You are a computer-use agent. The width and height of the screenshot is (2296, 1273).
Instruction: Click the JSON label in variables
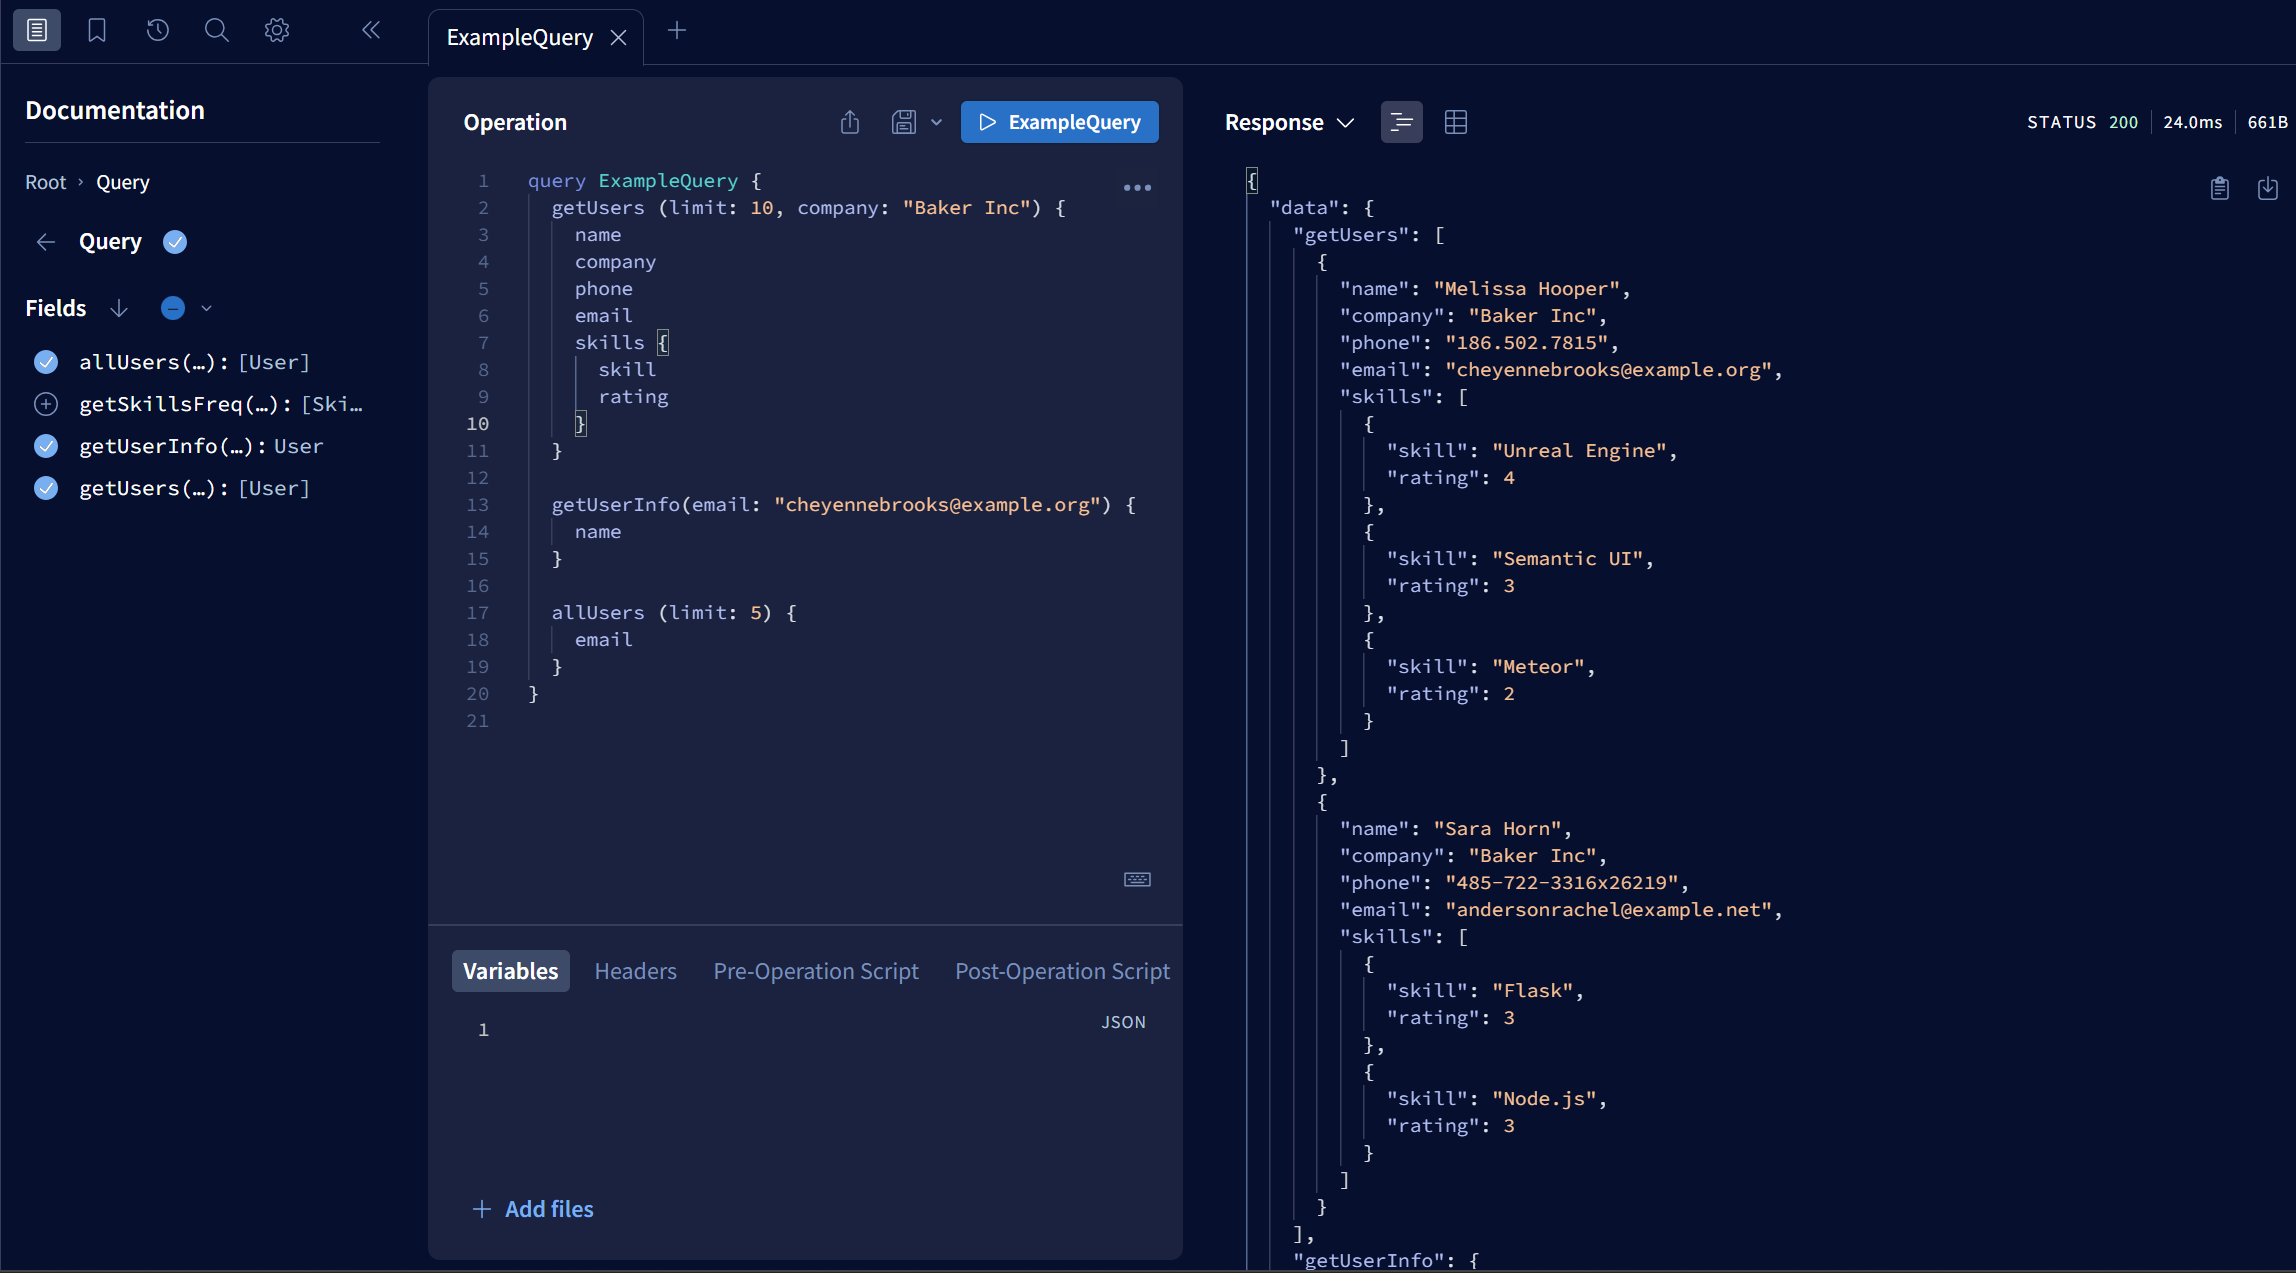coord(1123,1022)
